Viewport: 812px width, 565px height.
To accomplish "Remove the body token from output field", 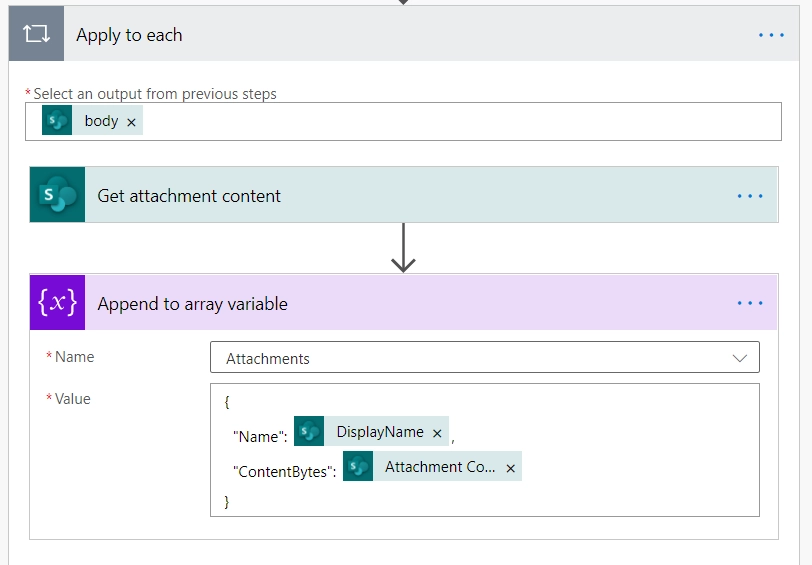I will click(132, 122).
